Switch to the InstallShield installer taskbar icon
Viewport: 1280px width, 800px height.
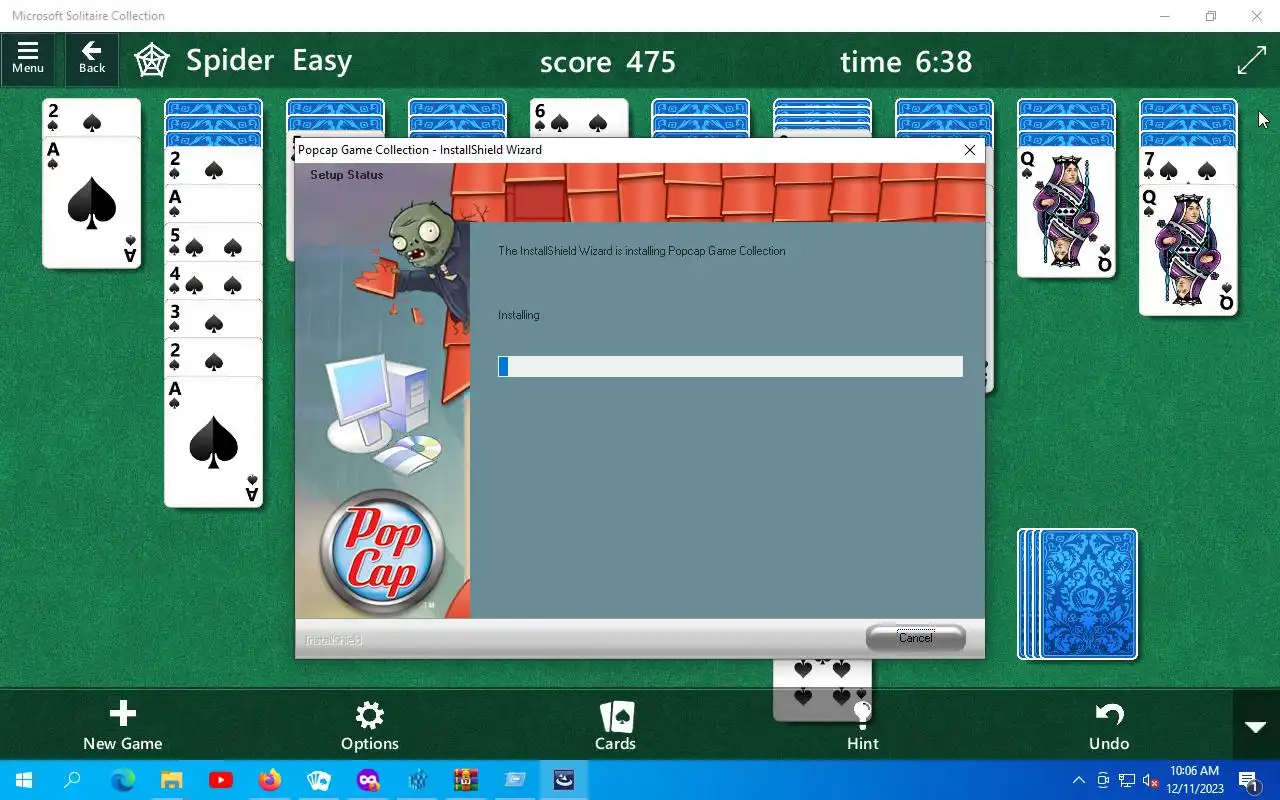(564, 780)
